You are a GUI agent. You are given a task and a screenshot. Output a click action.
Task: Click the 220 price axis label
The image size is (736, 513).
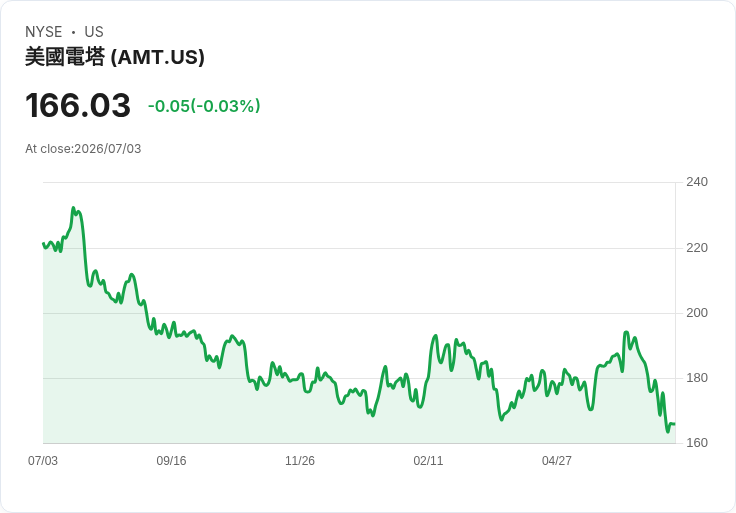(x=697, y=247)
